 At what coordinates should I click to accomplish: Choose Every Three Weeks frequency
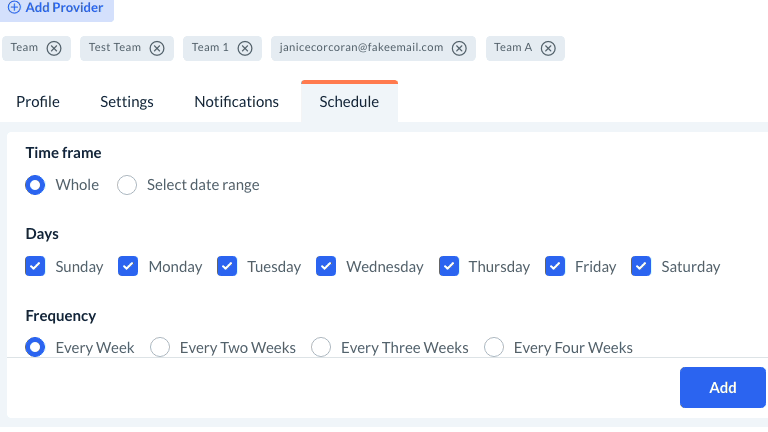tap(321, 347)
